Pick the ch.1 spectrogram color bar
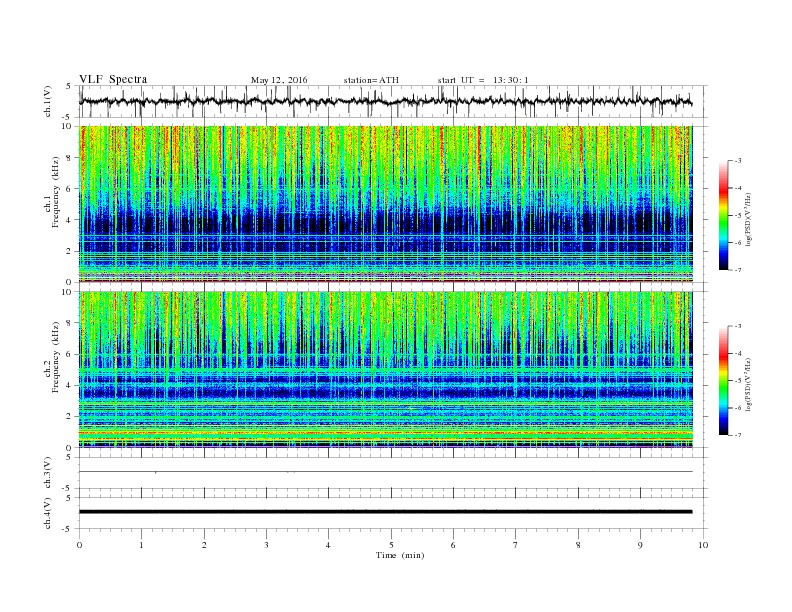The width and height of the screenshot is (792, 612). [x=723, y=215]
